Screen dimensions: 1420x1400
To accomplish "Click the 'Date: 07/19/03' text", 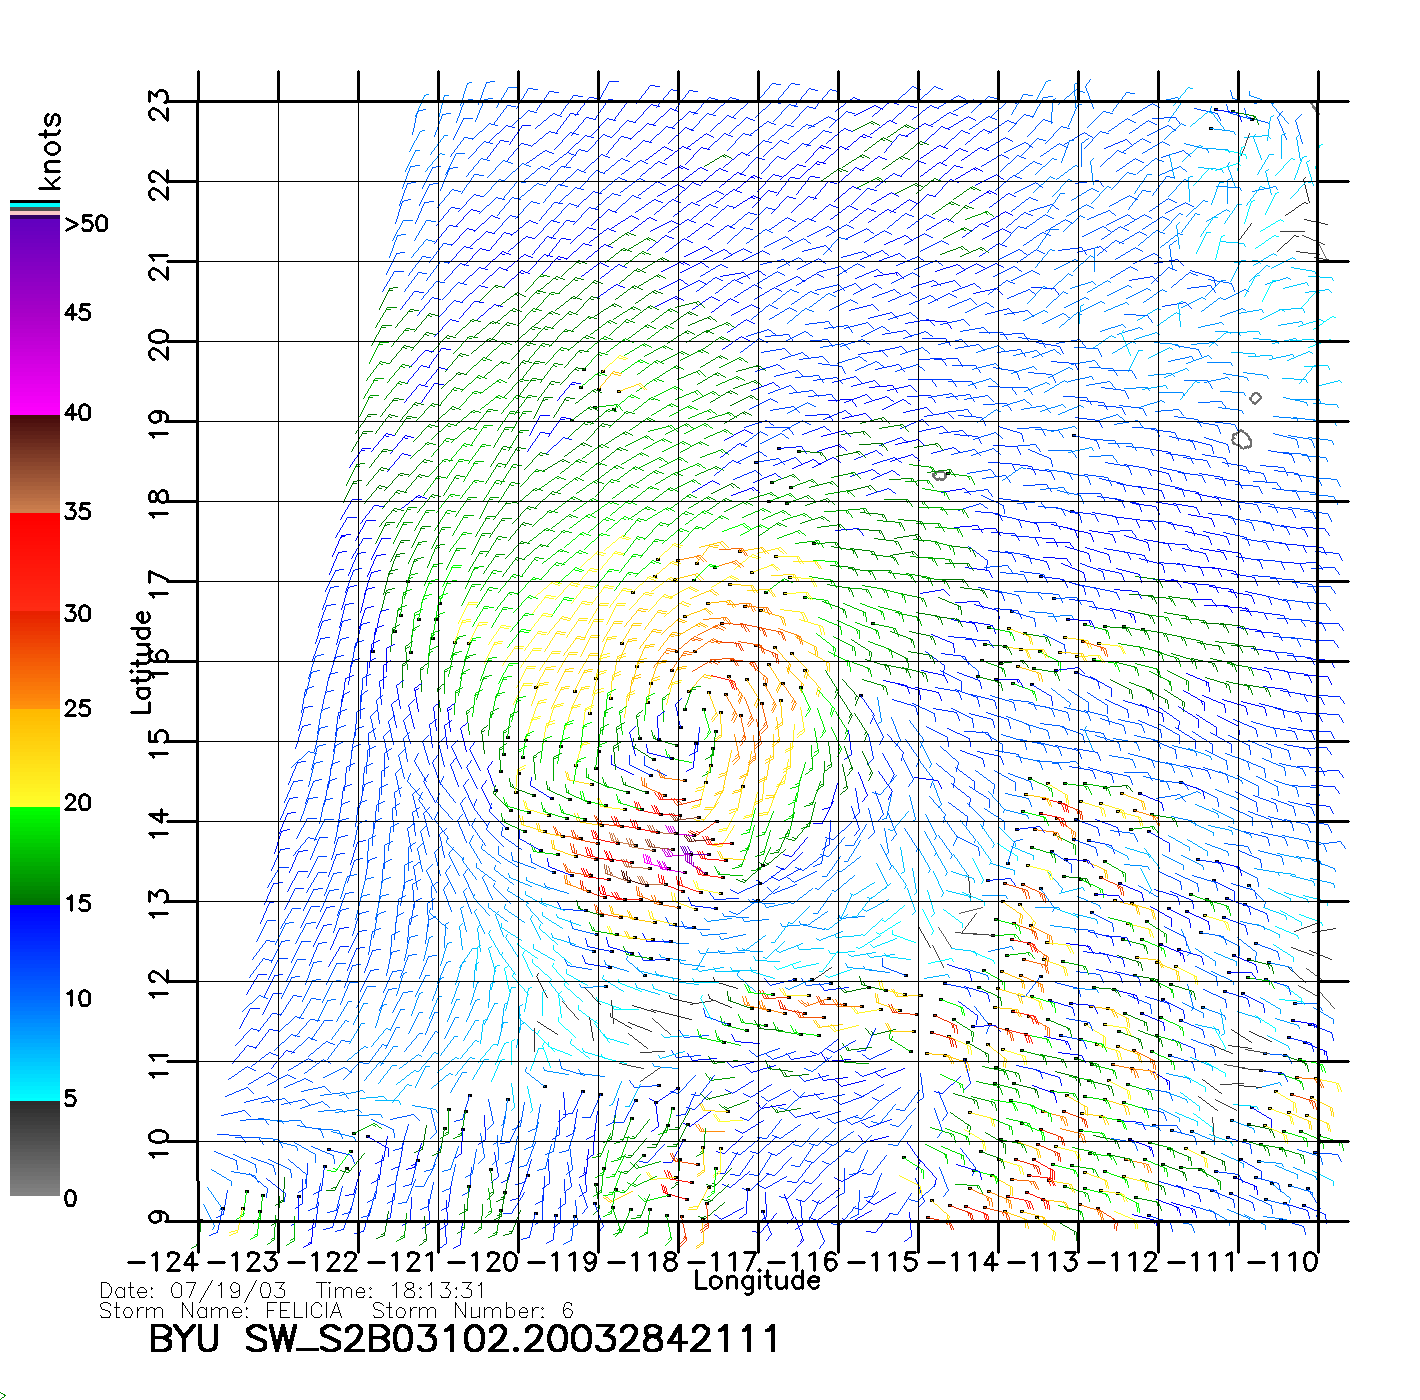I will [193, 1291].
